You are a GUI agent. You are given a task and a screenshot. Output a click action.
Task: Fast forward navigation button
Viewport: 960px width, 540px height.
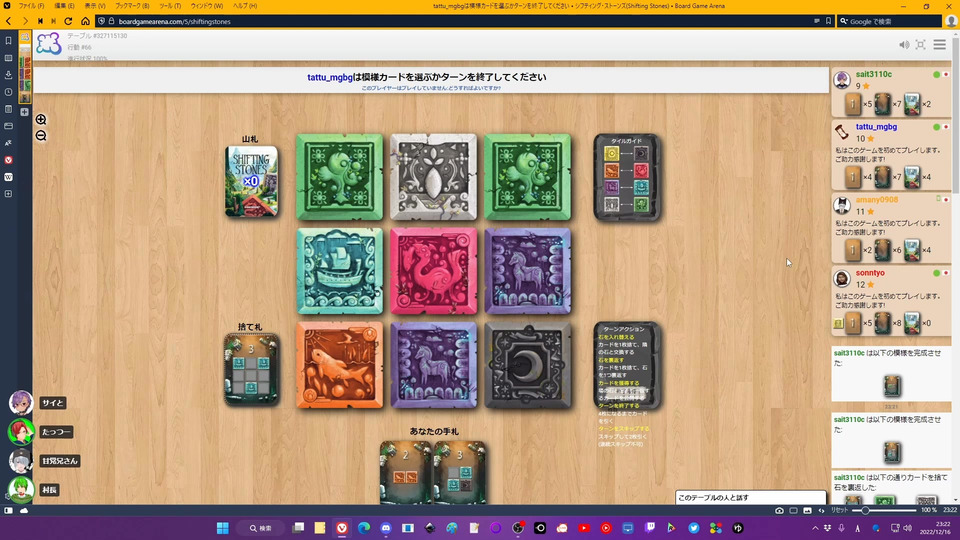[x=54, y=21]
